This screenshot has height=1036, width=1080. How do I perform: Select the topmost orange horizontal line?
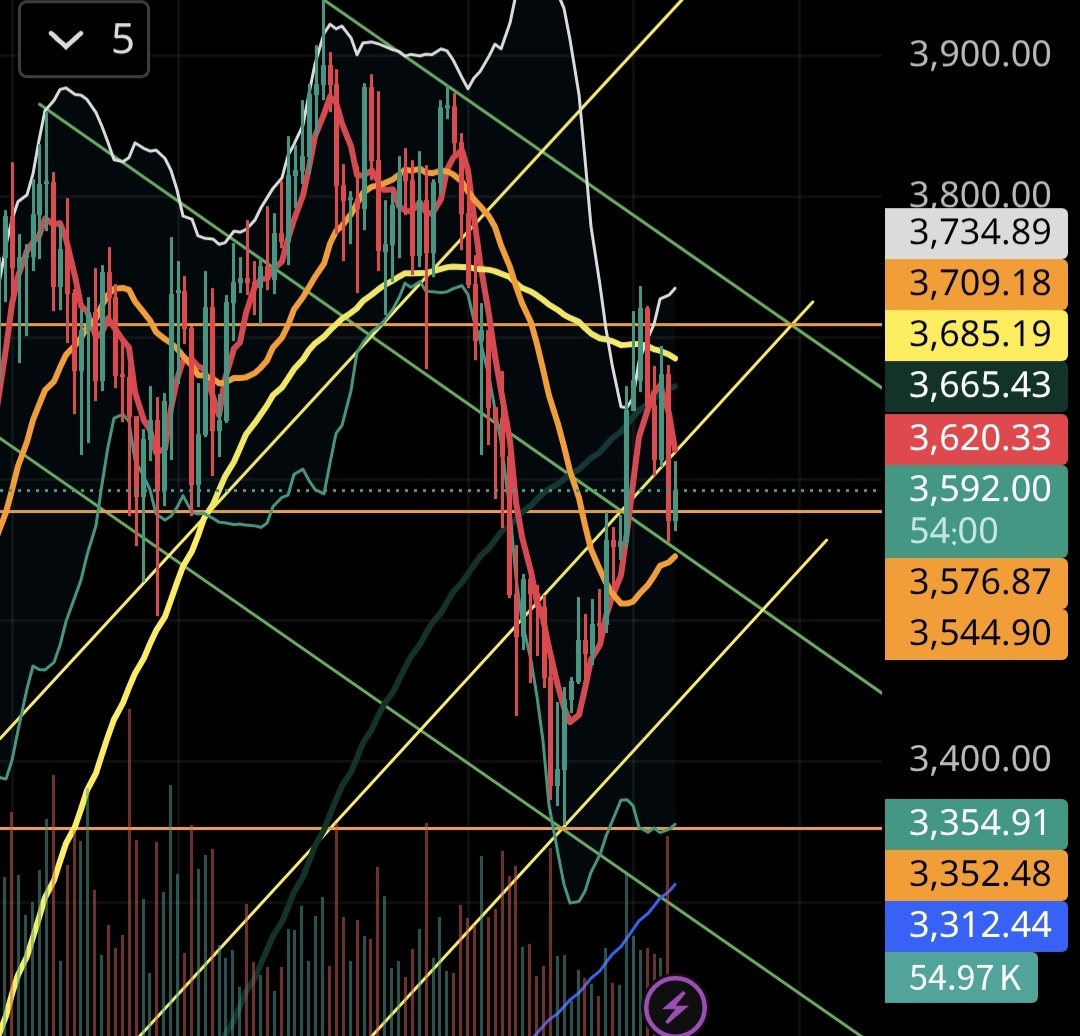point(300,325)
